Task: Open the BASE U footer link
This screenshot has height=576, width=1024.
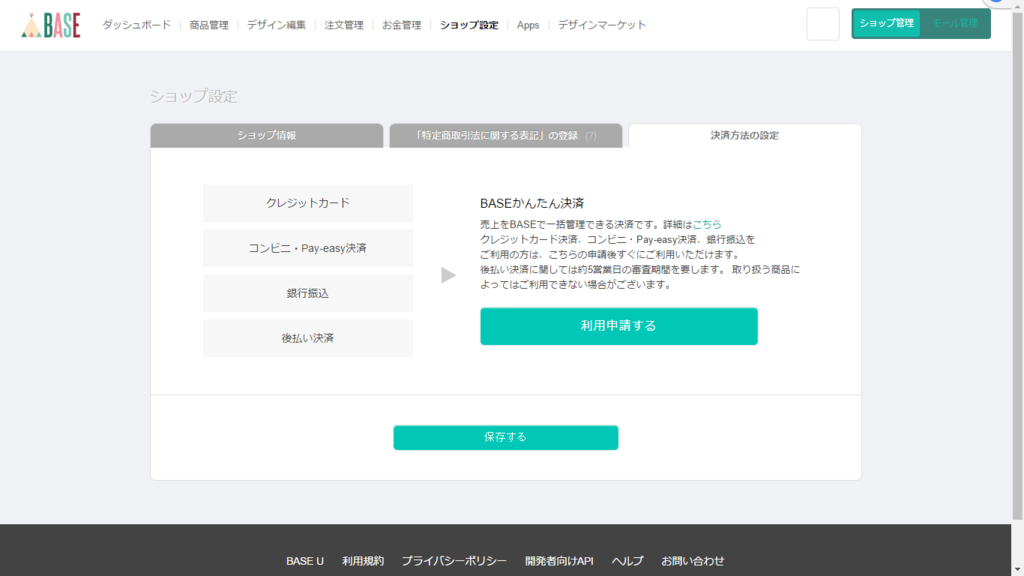Action: [x=304, y=561]
